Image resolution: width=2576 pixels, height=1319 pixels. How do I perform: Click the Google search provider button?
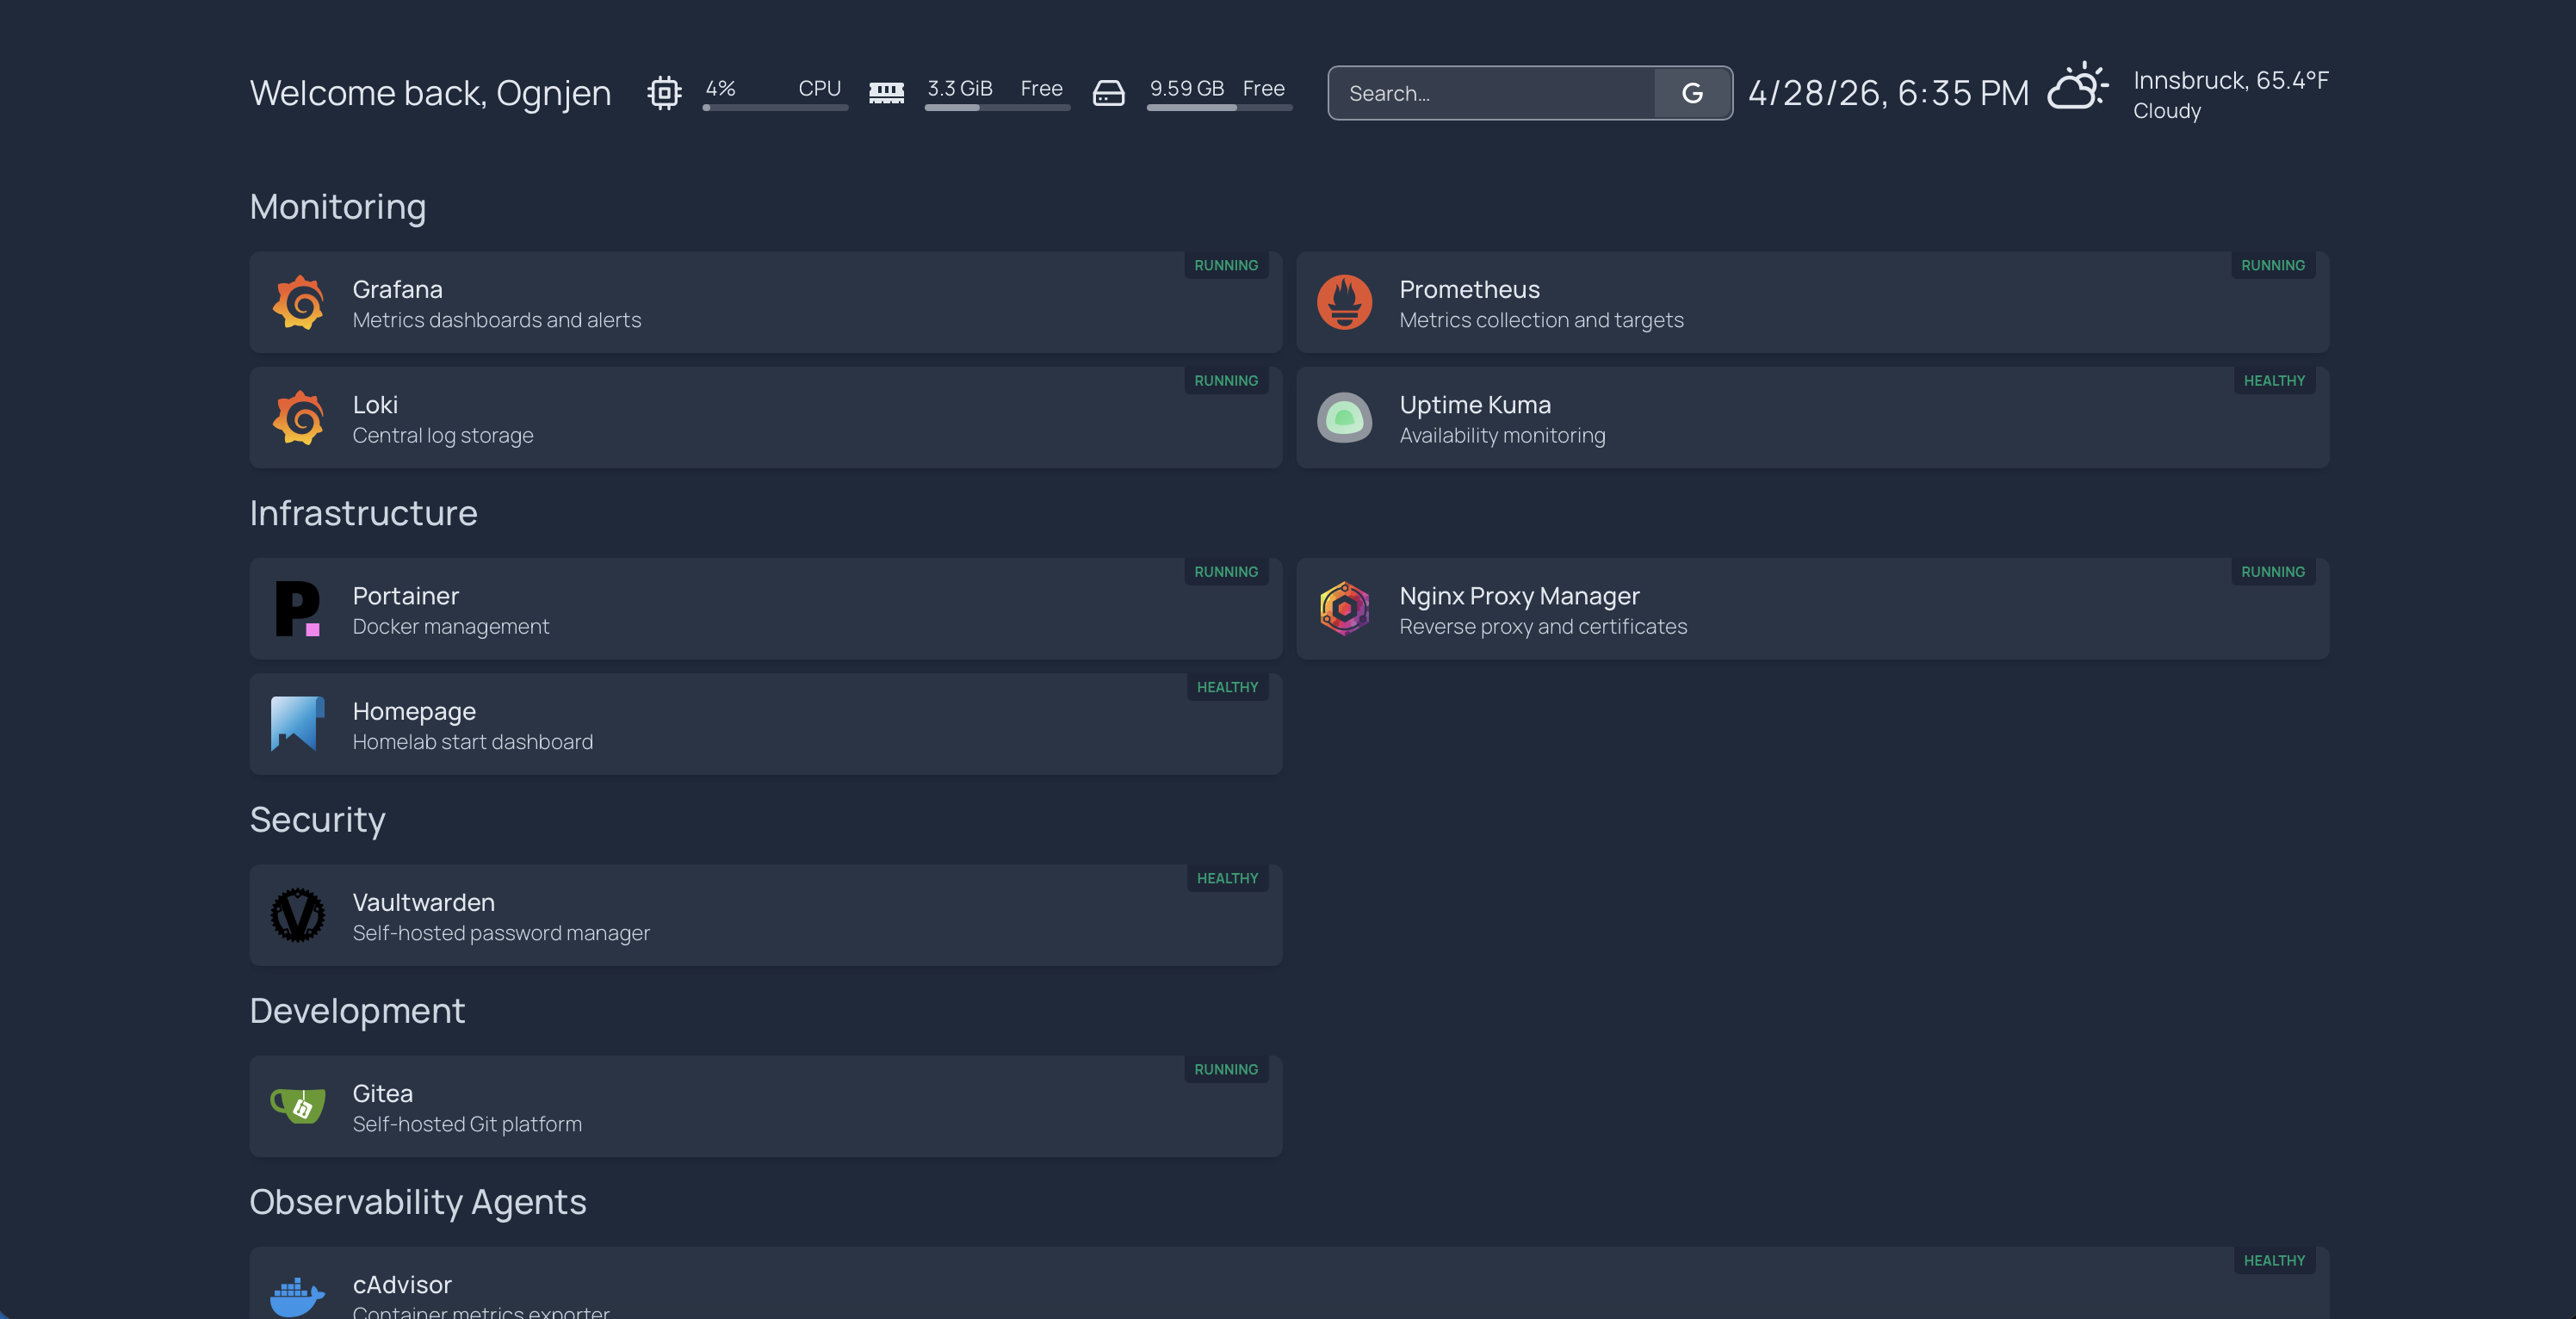1692,93
